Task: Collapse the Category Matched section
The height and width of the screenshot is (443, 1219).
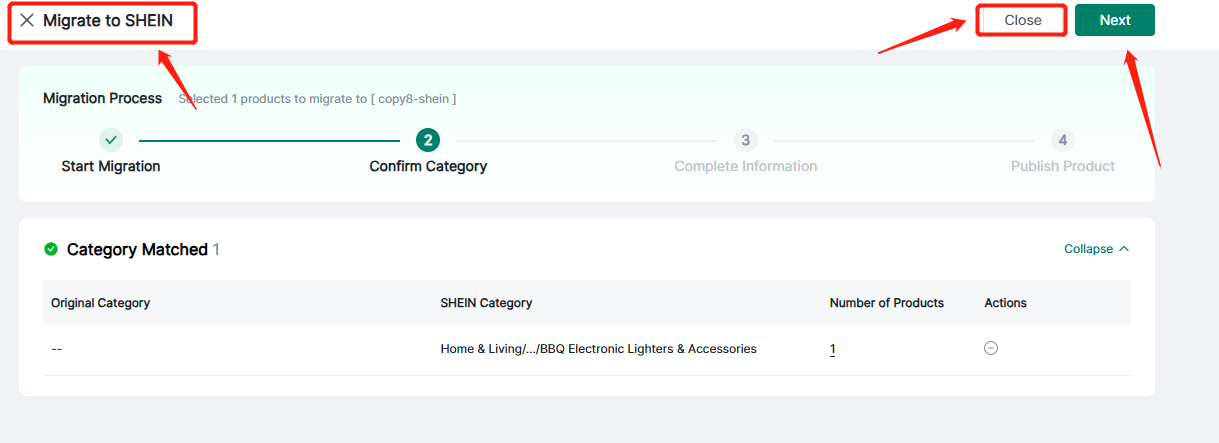Action: (x=1088, y=249)
